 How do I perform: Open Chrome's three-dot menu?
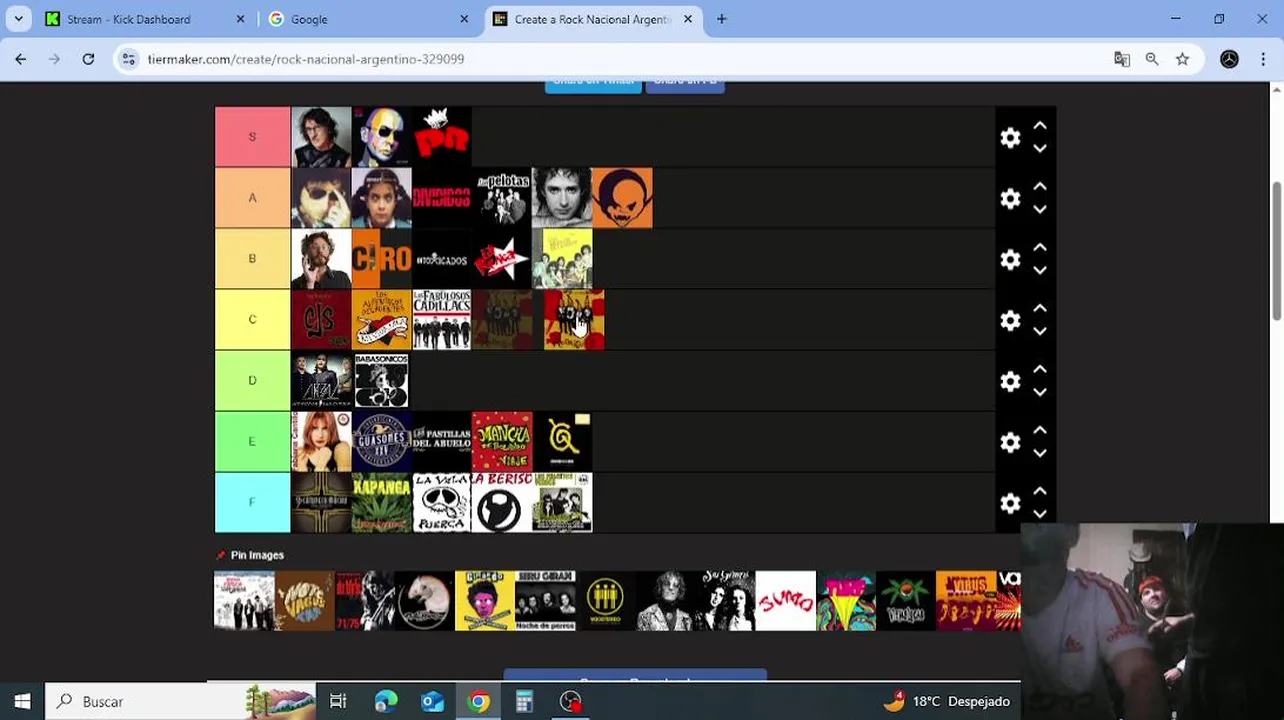pos(1263,59)
